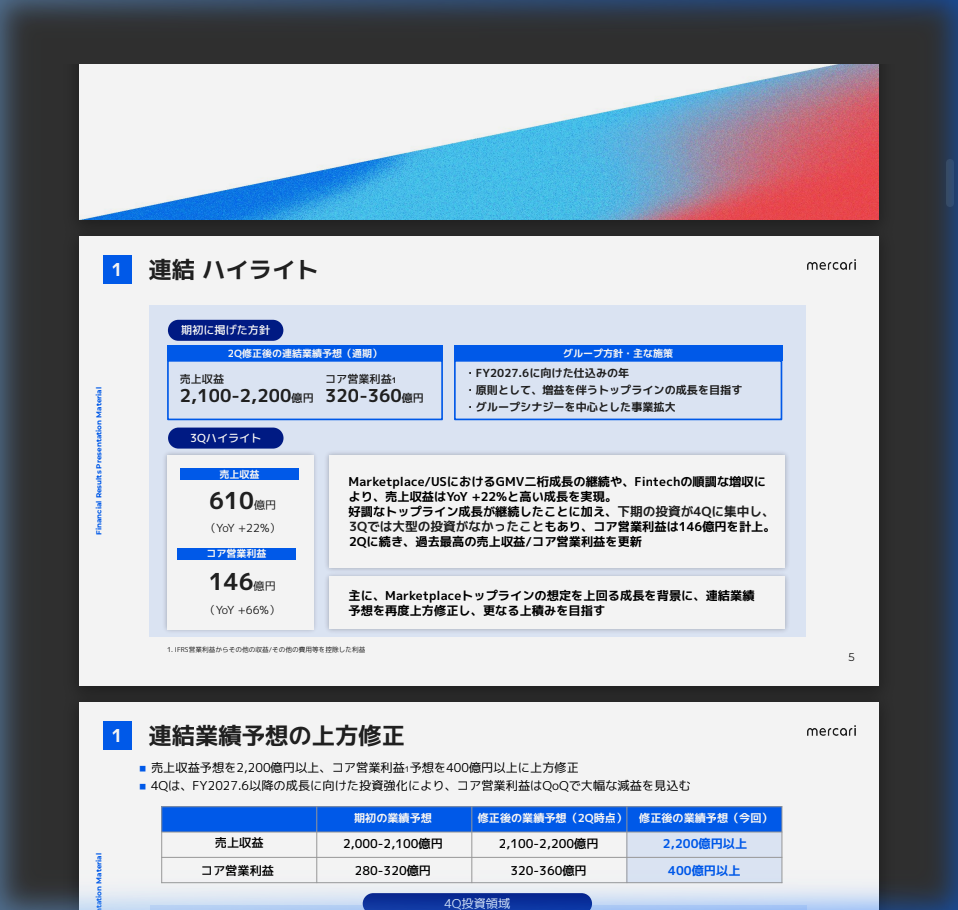Click the paragraph starting 主に、Marketplaceトップラインの想定
The width and height of the screenshot is (958, 910).
[551, 603]
